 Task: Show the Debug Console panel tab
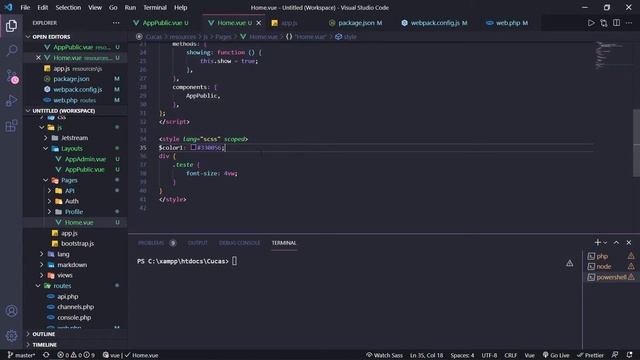[x=239, y=243]
